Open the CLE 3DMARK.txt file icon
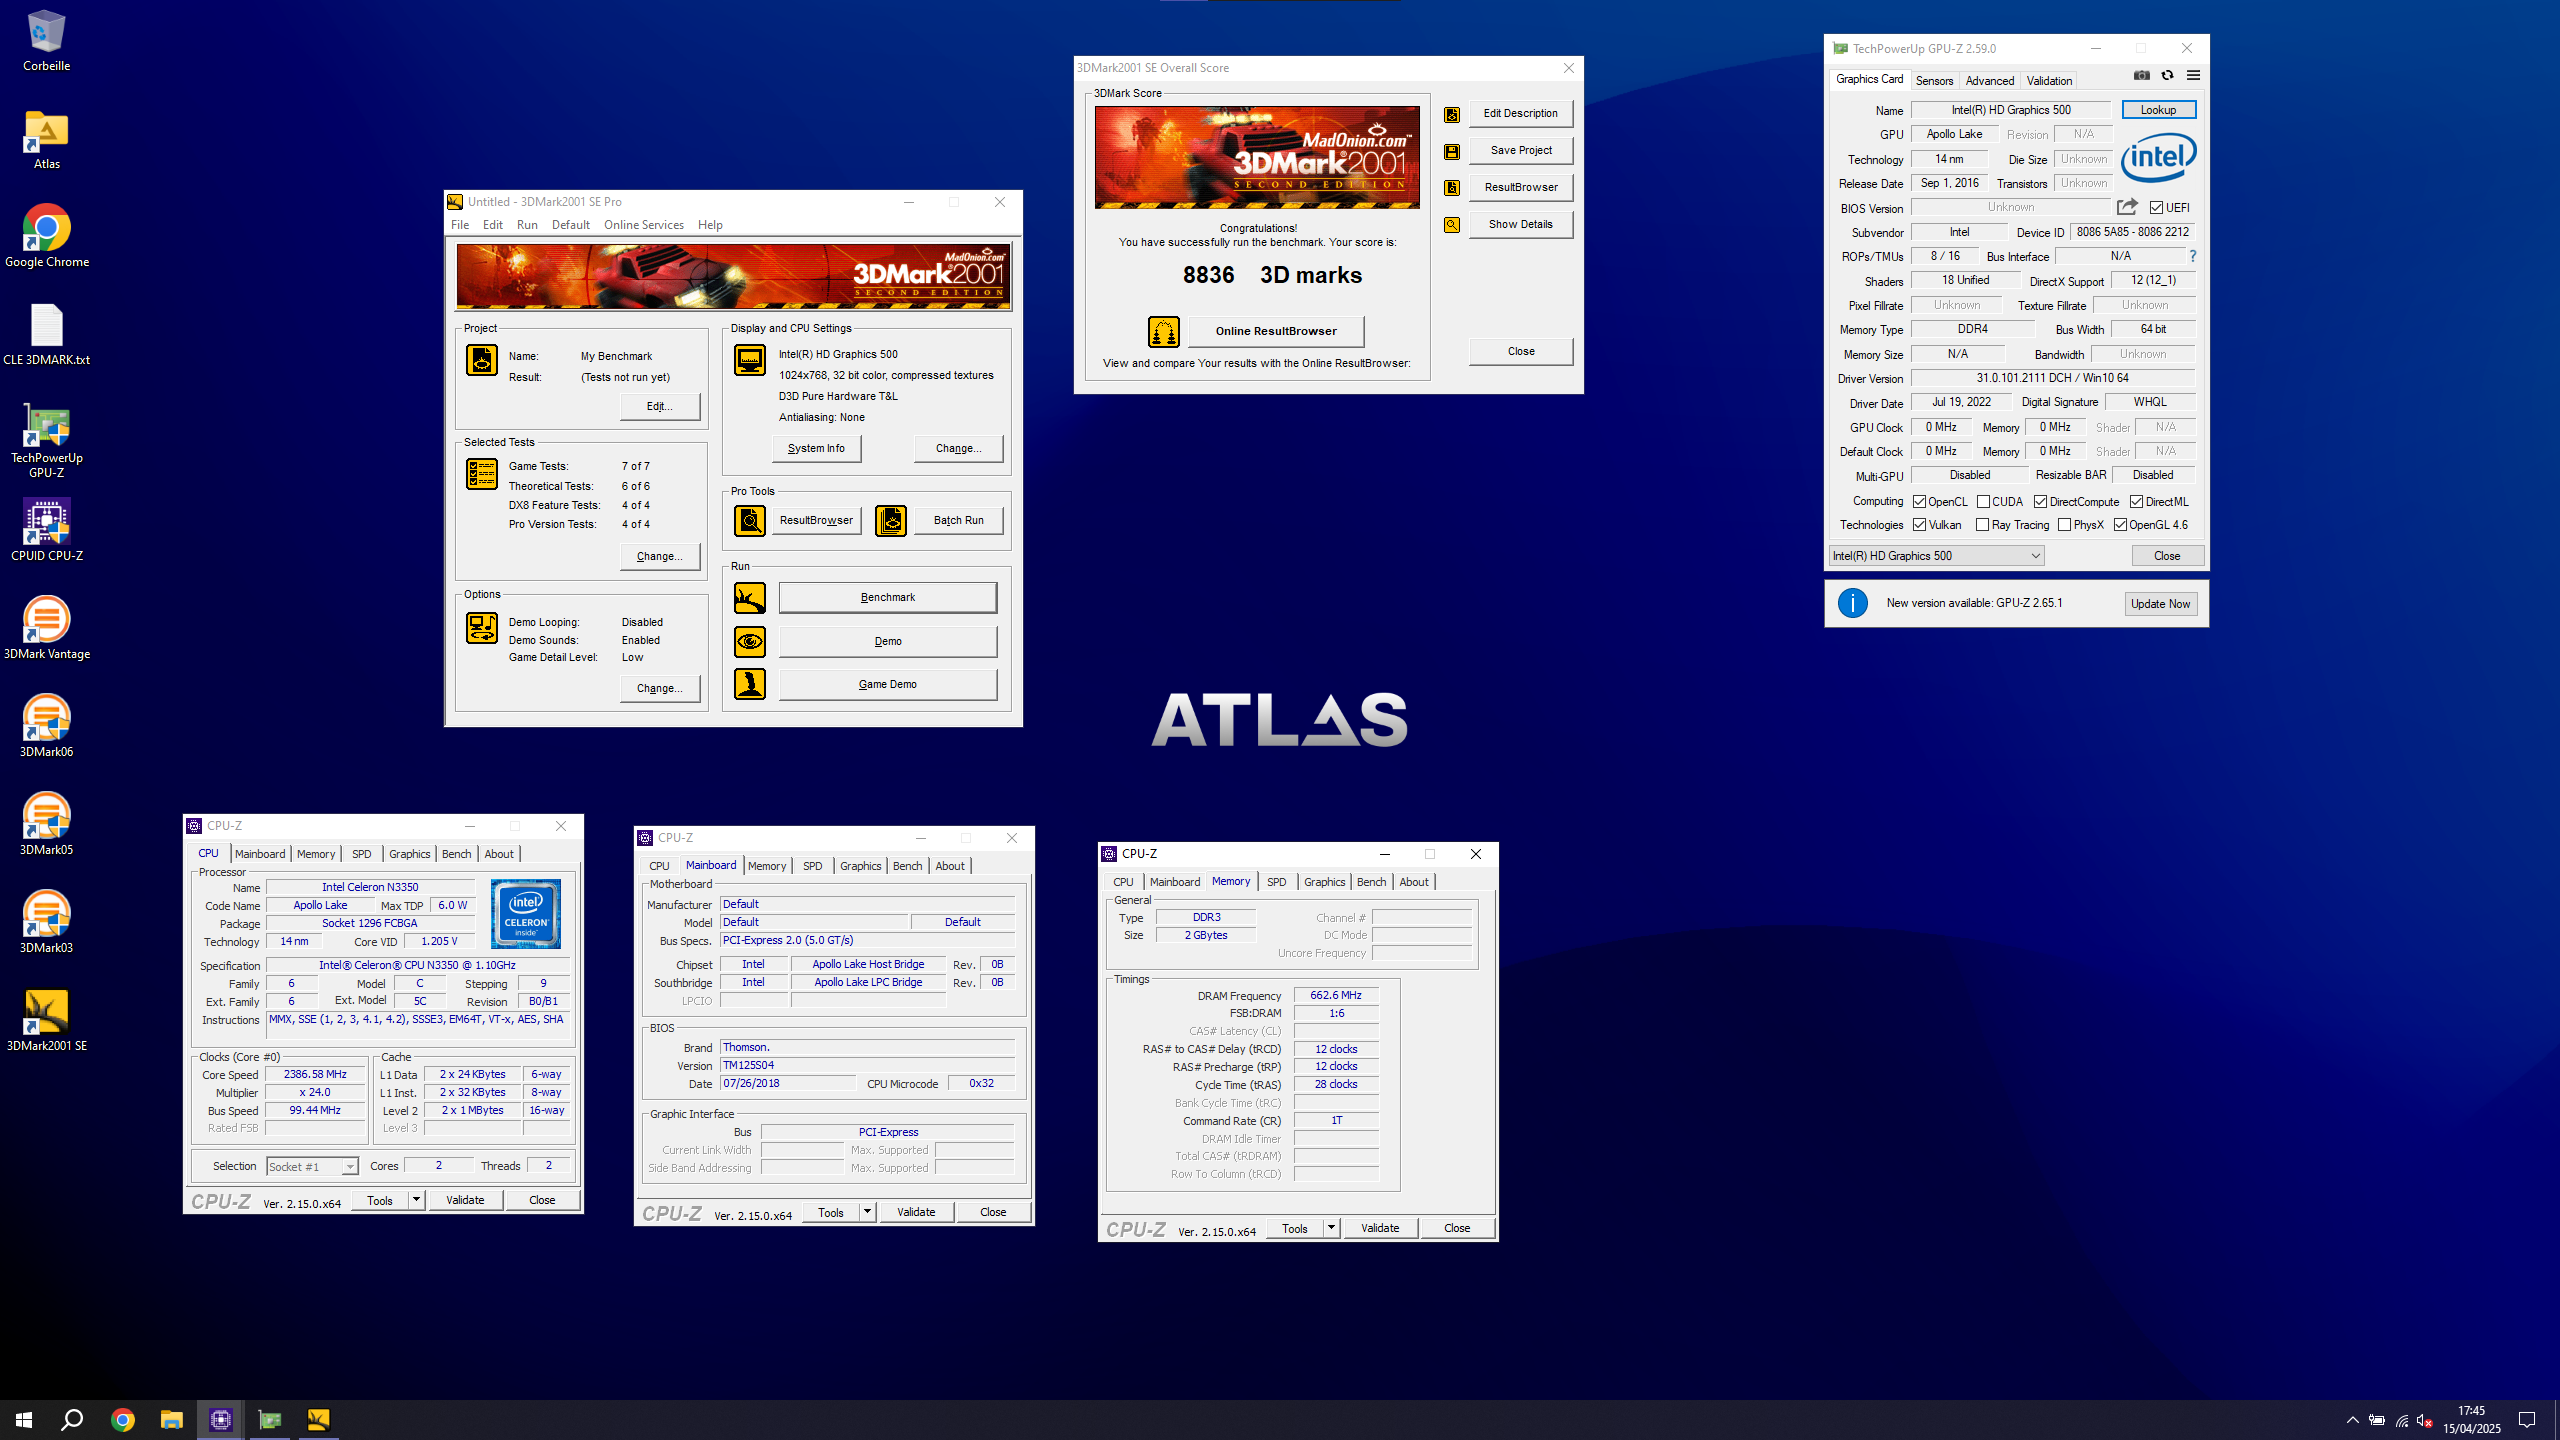This screenshot has height=1440, width=2560. [46, 335]
